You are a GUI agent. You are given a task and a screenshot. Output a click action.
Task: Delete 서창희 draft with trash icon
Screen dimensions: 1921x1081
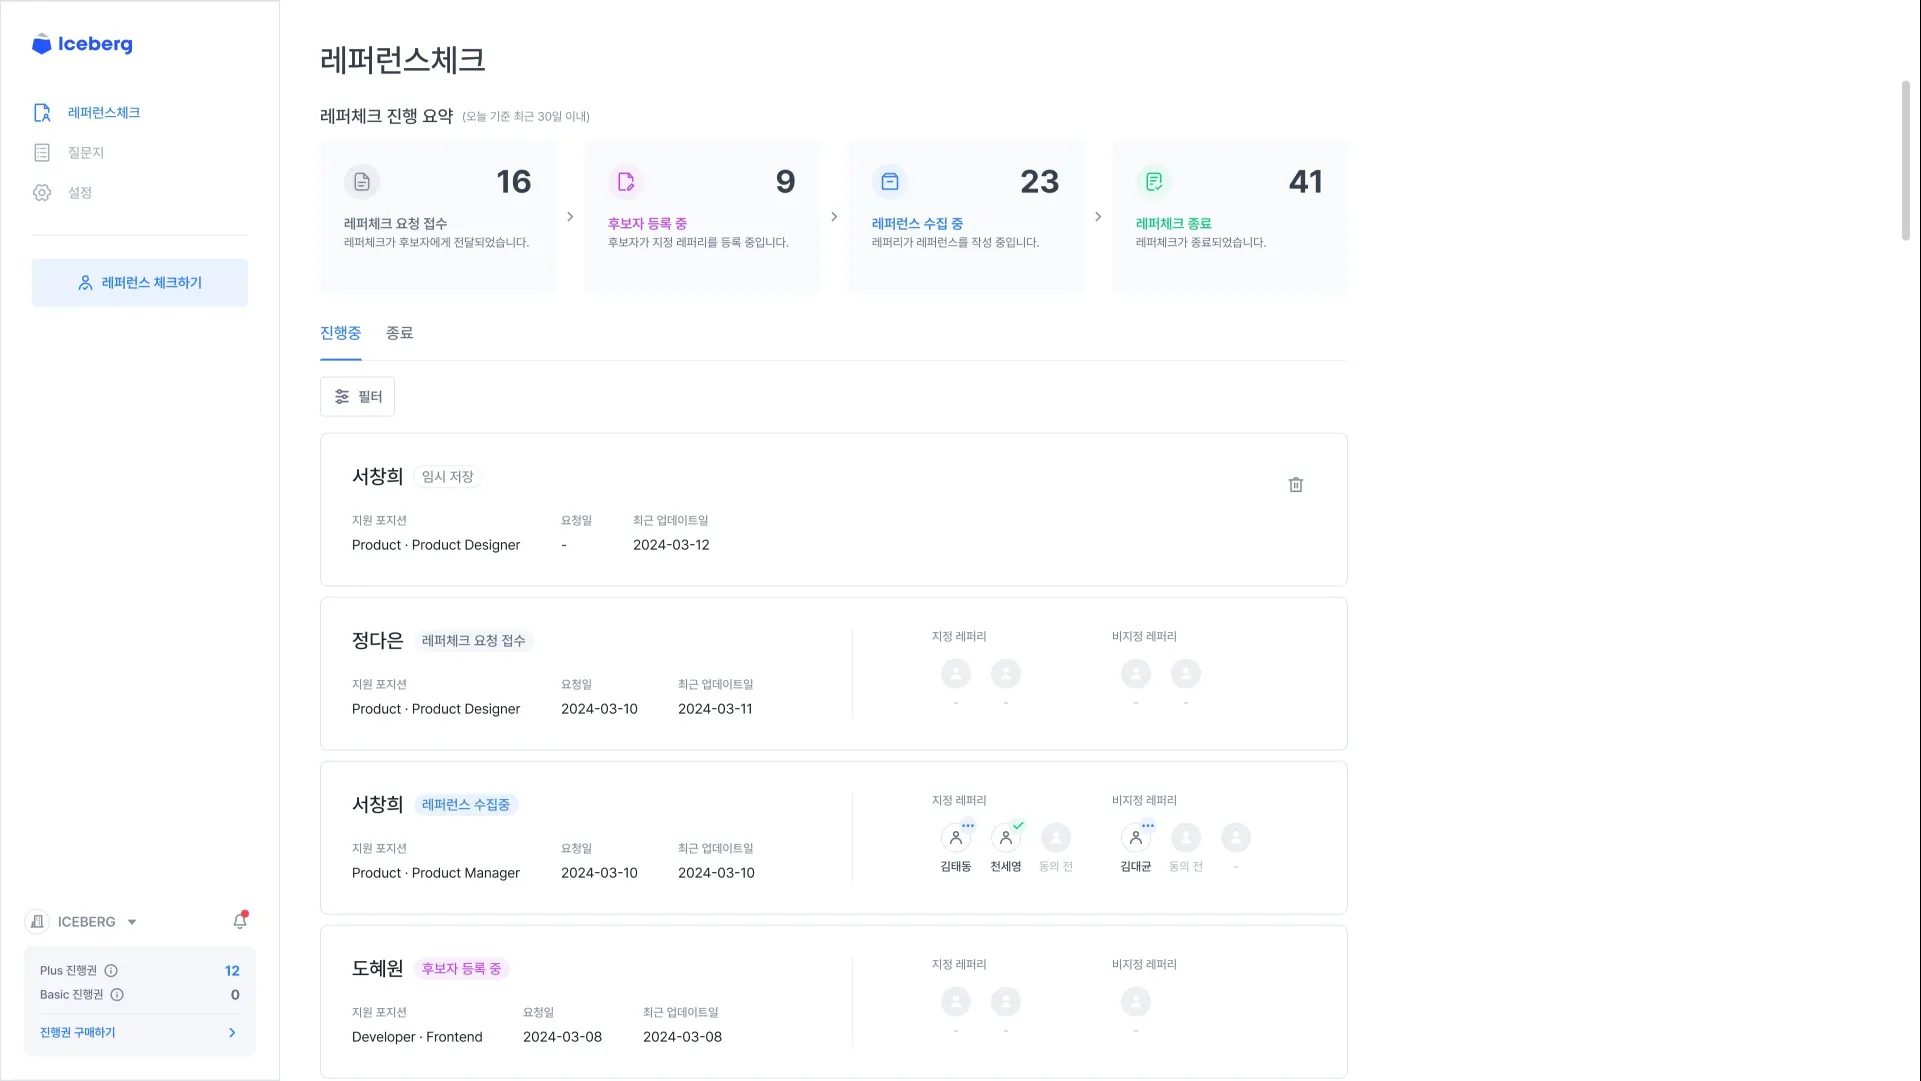pos(1295,485)
